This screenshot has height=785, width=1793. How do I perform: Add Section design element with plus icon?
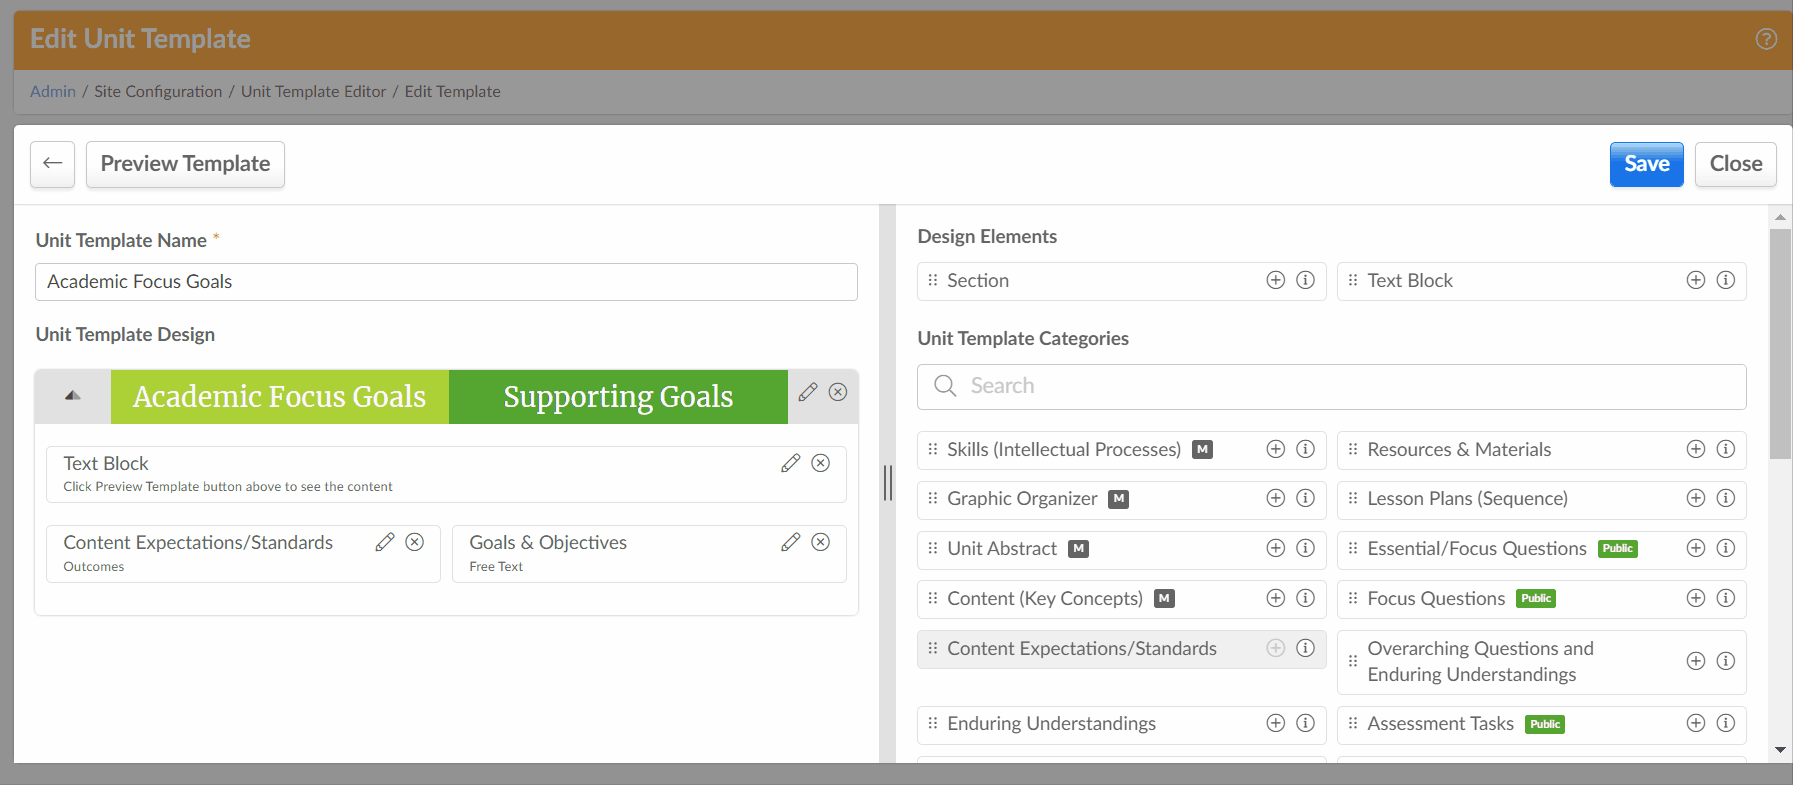(x=1275, y=280)
